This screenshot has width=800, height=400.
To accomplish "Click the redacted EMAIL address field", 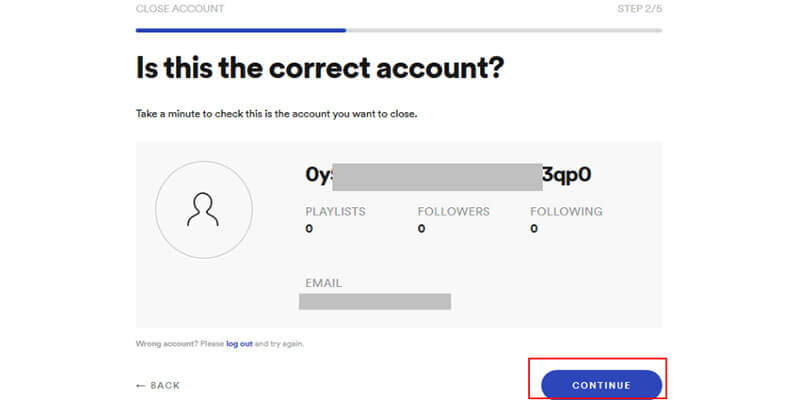I will (375, 302).
